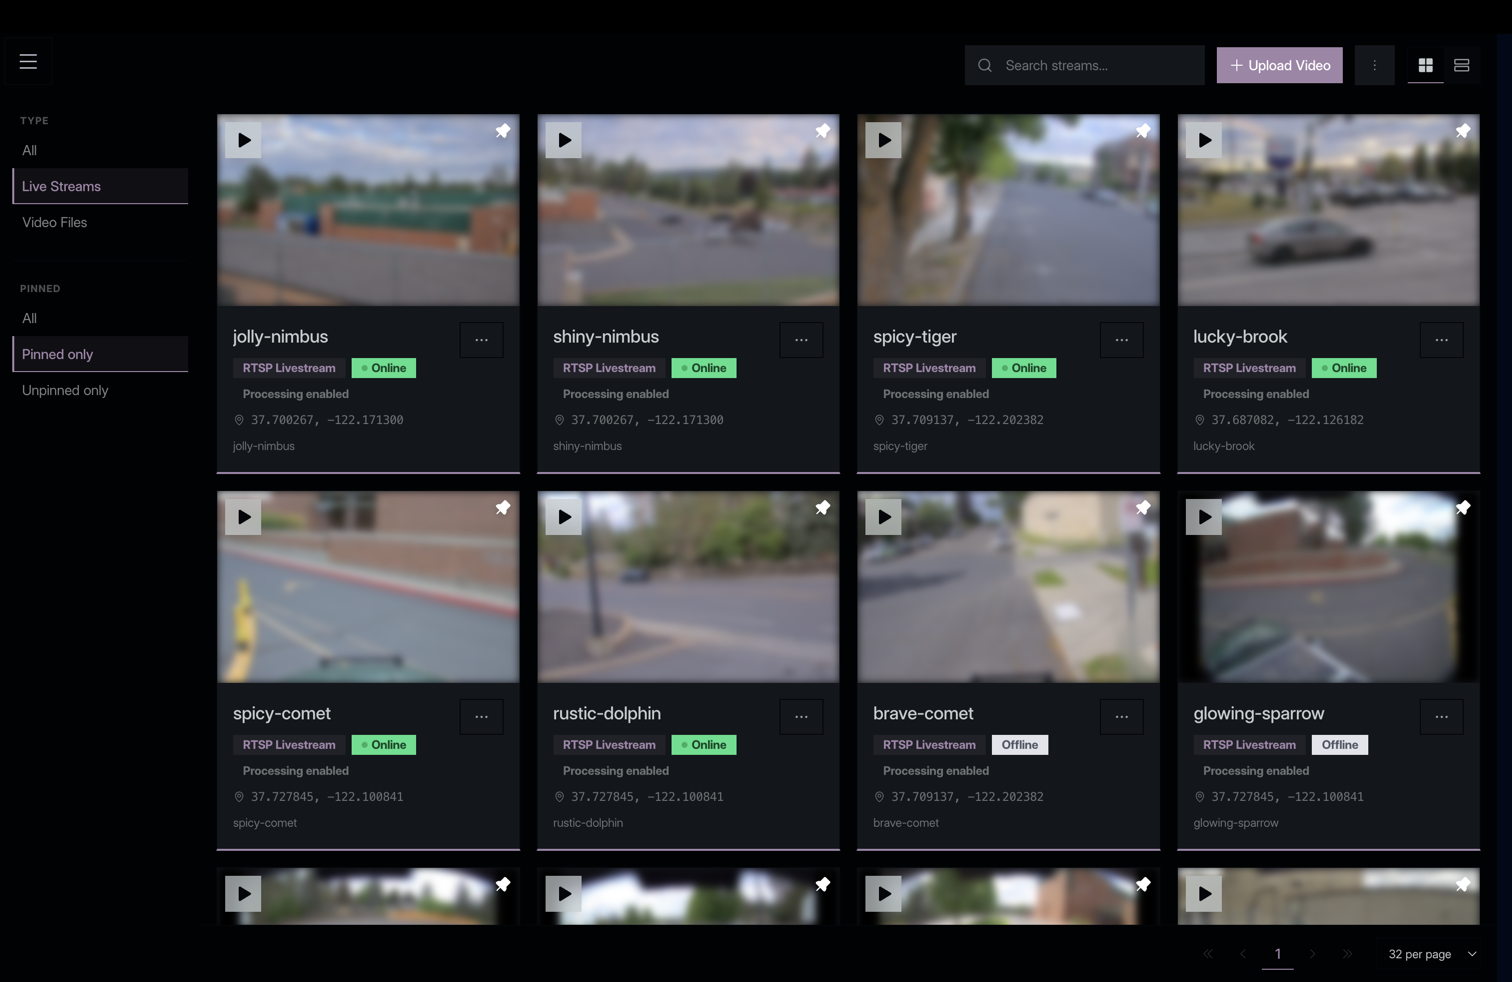Open the brave-comet thumbnail

point(1008,587)
